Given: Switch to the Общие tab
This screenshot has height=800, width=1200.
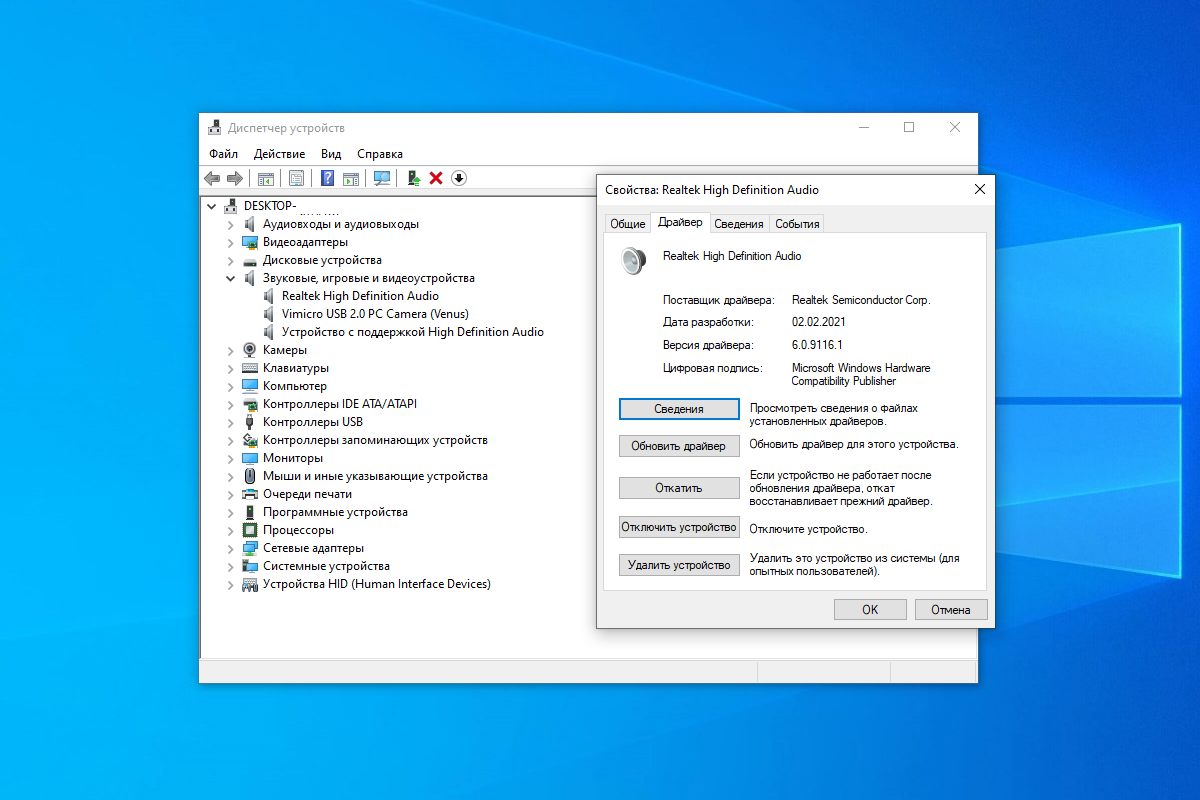Looking at the screenshot, I should pyautogui.click(x=628, y=224).
